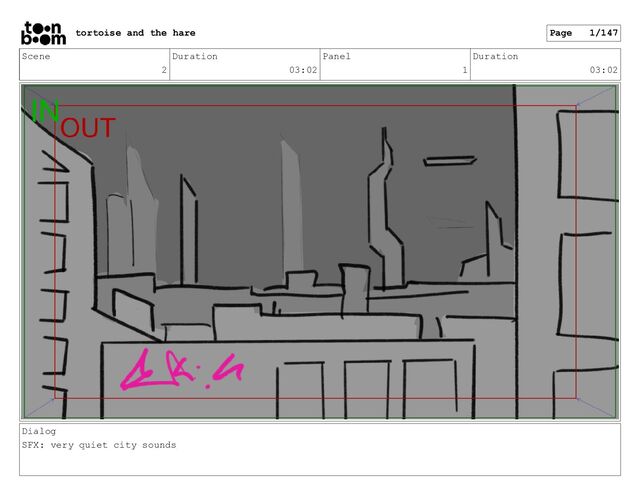
Task: Click the Dialog text area
Action: coord(320,449)
